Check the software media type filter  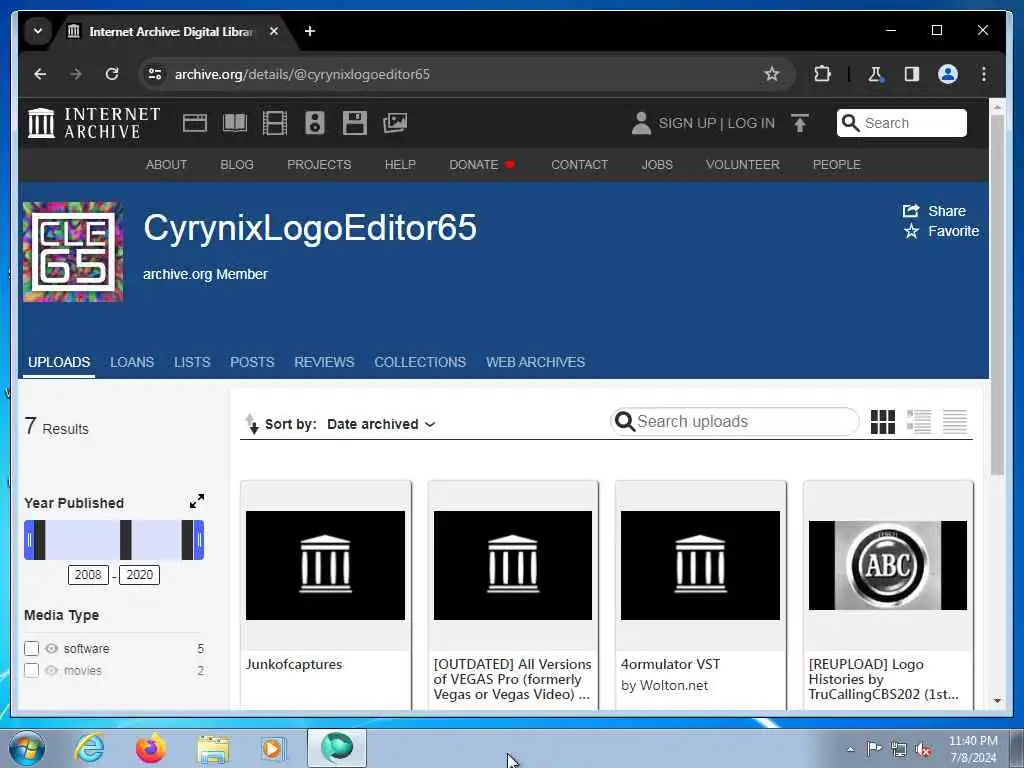[31, 648]
